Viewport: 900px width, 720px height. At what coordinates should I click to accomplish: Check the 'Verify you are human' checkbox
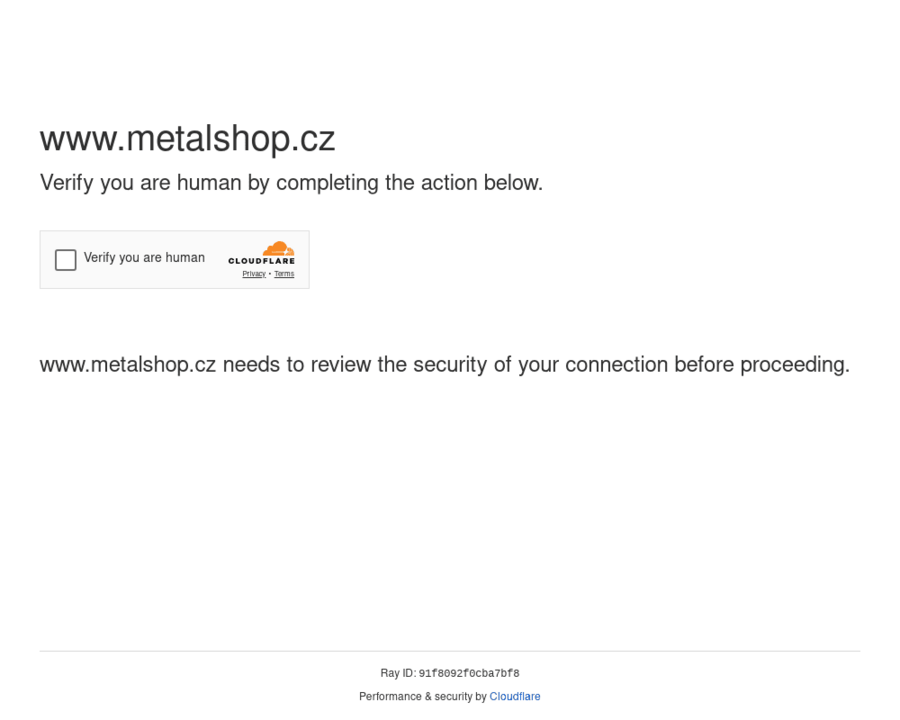(66, 260)
